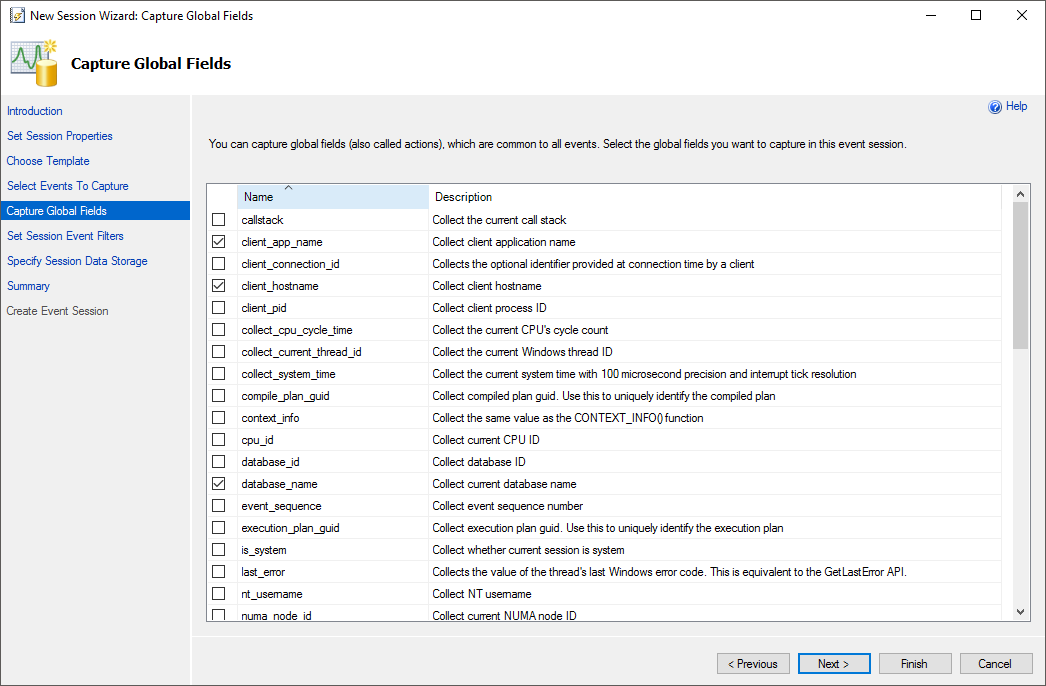Click the wizard title bar icon
1046x686 pixels.
pos(16,16)
